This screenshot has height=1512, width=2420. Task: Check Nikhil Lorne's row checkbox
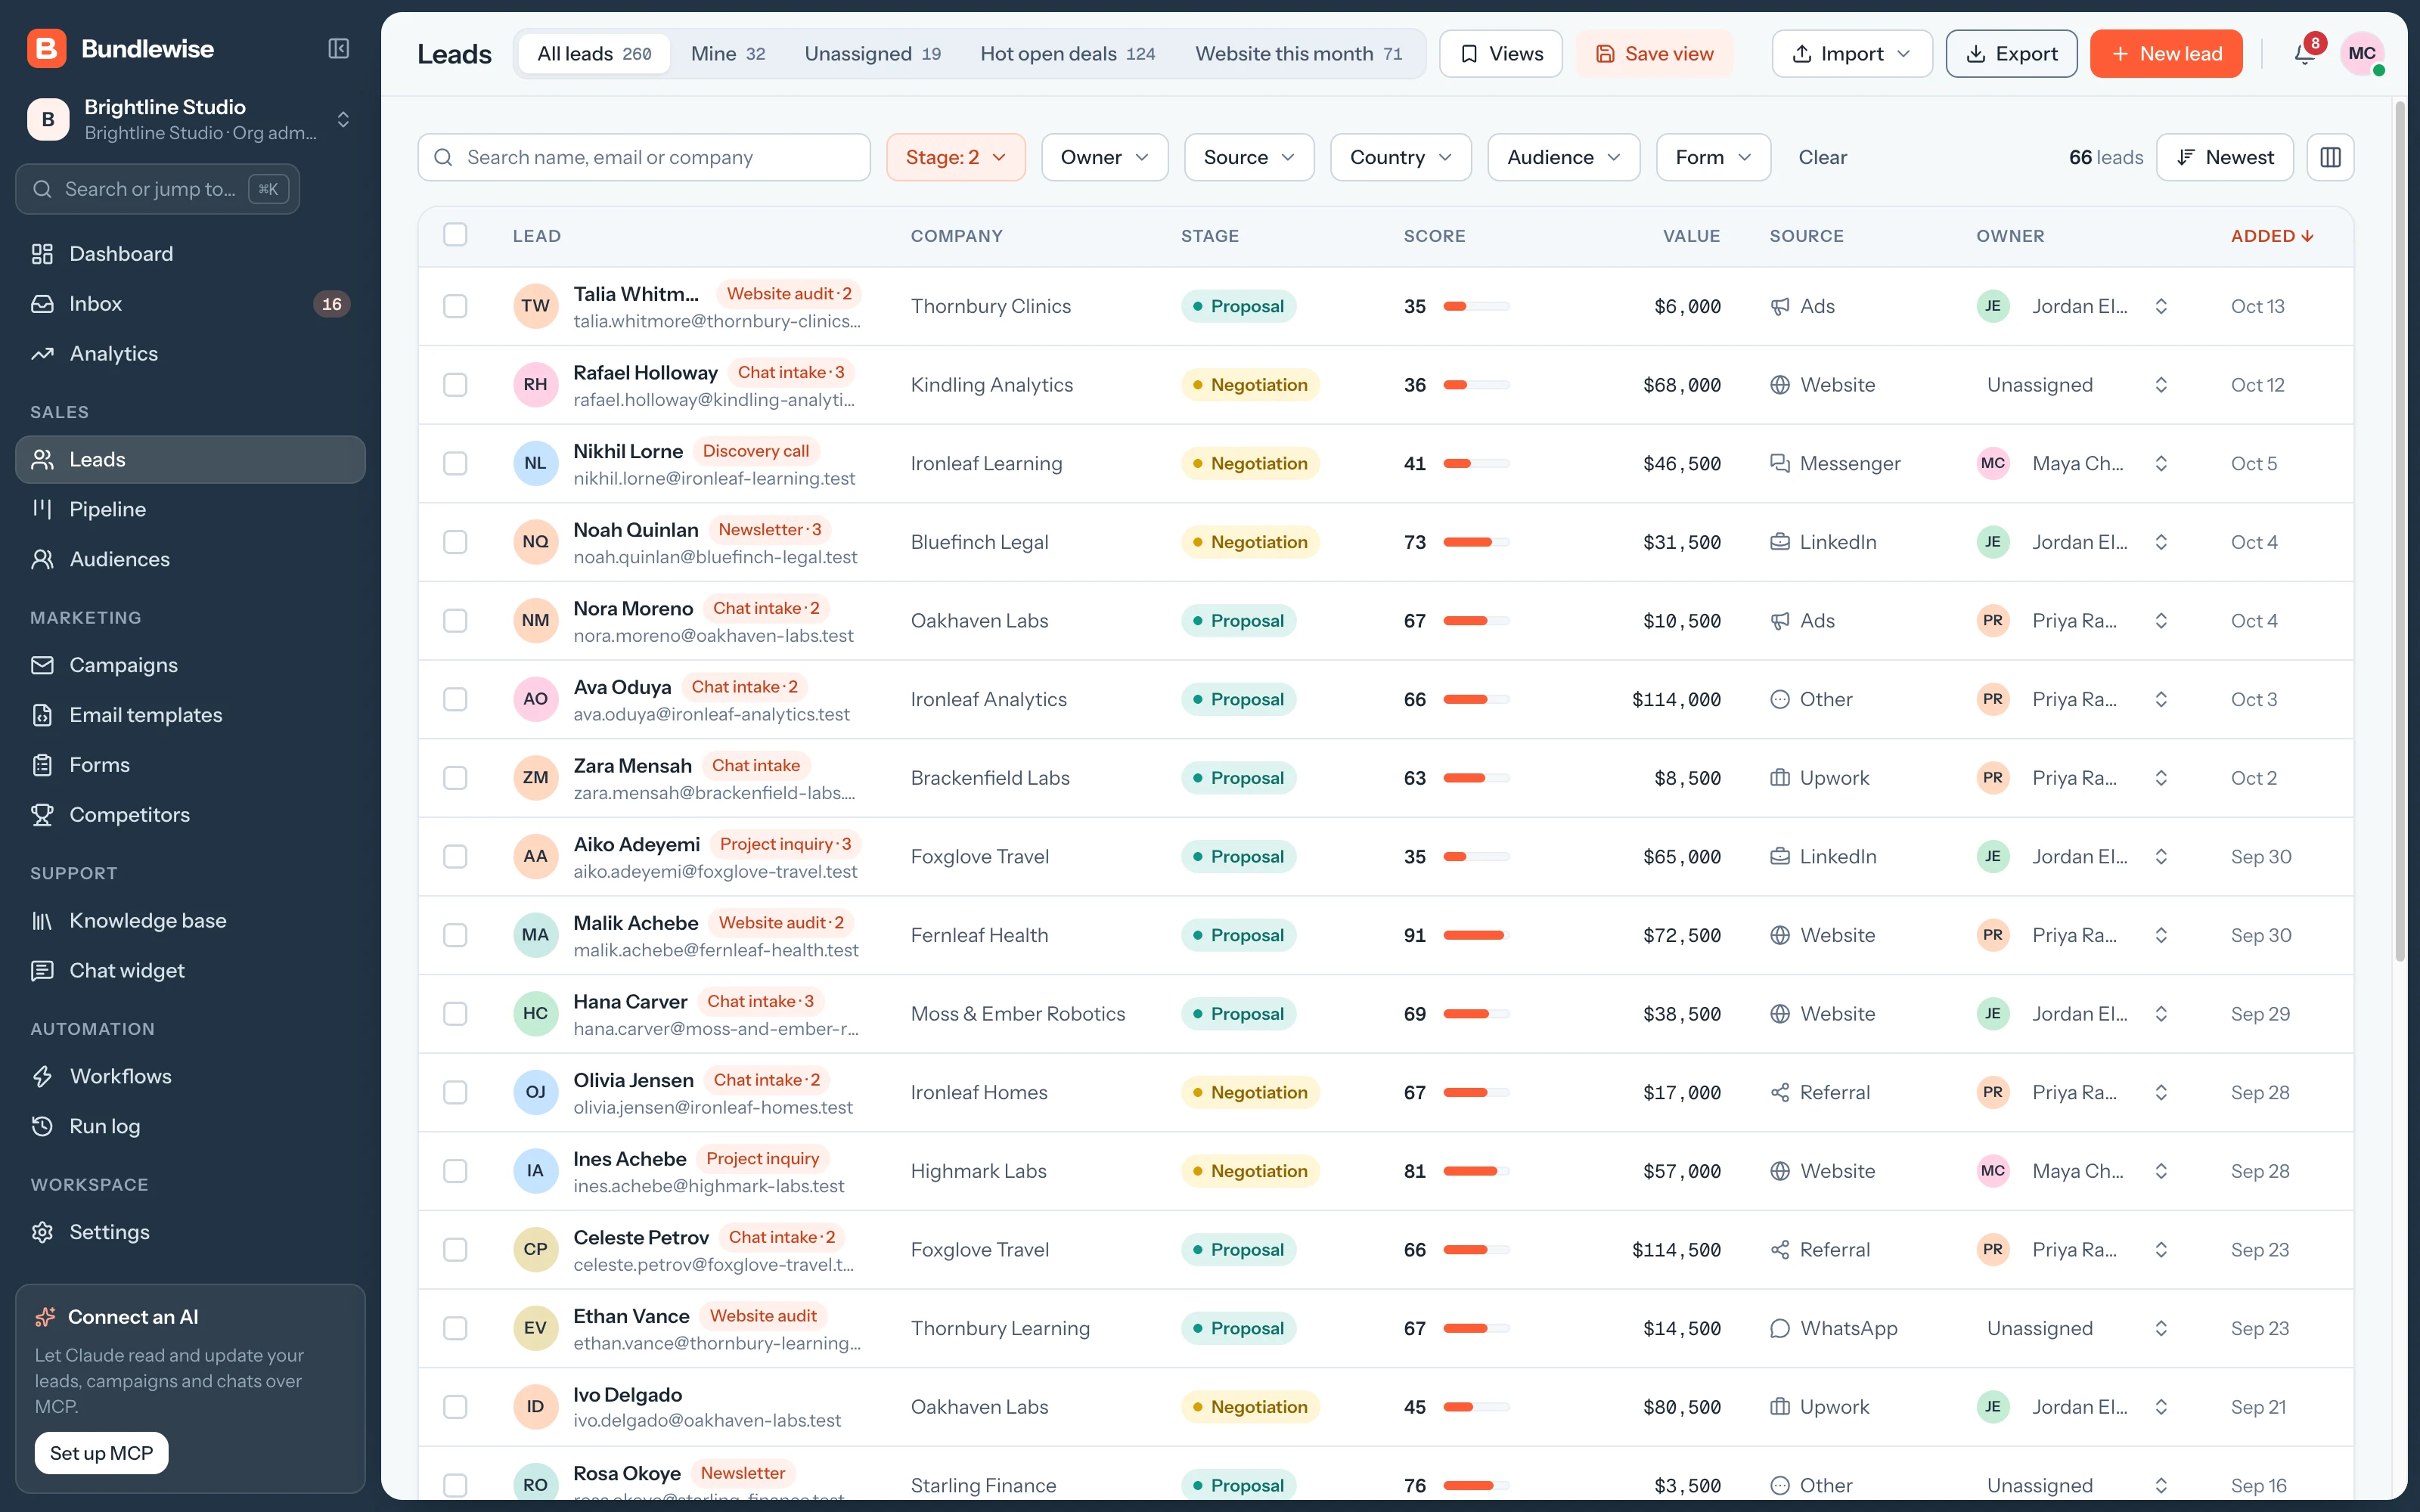pos(455,463)
